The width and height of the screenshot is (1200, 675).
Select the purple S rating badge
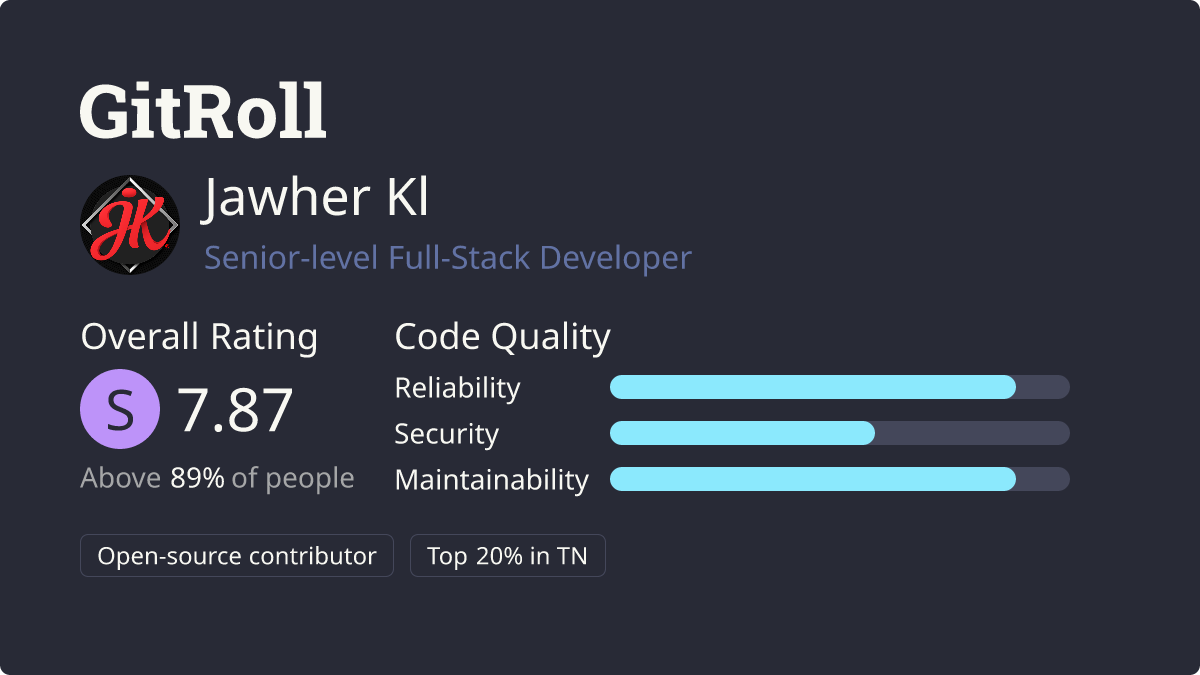pos(120,409)
